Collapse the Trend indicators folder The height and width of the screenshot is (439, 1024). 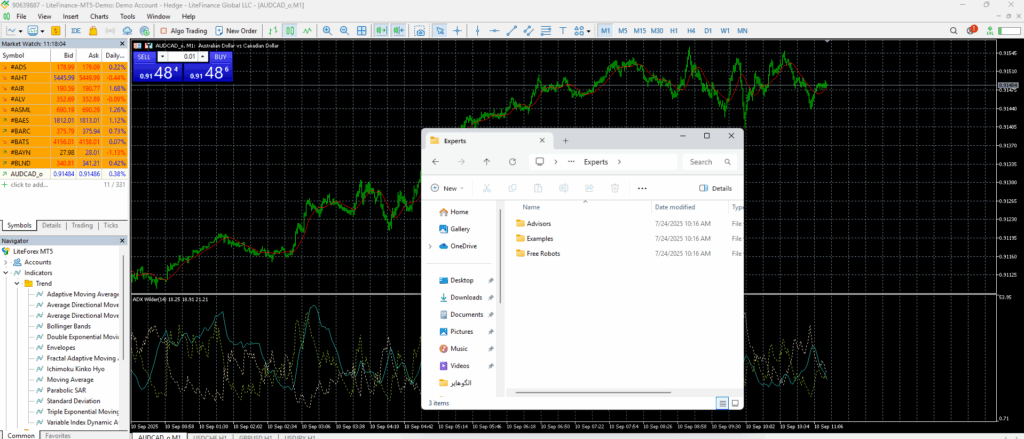[17, 284]
